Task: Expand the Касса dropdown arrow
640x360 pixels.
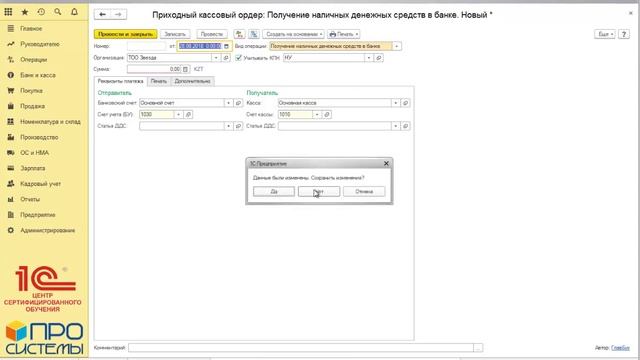Action: 396,103
